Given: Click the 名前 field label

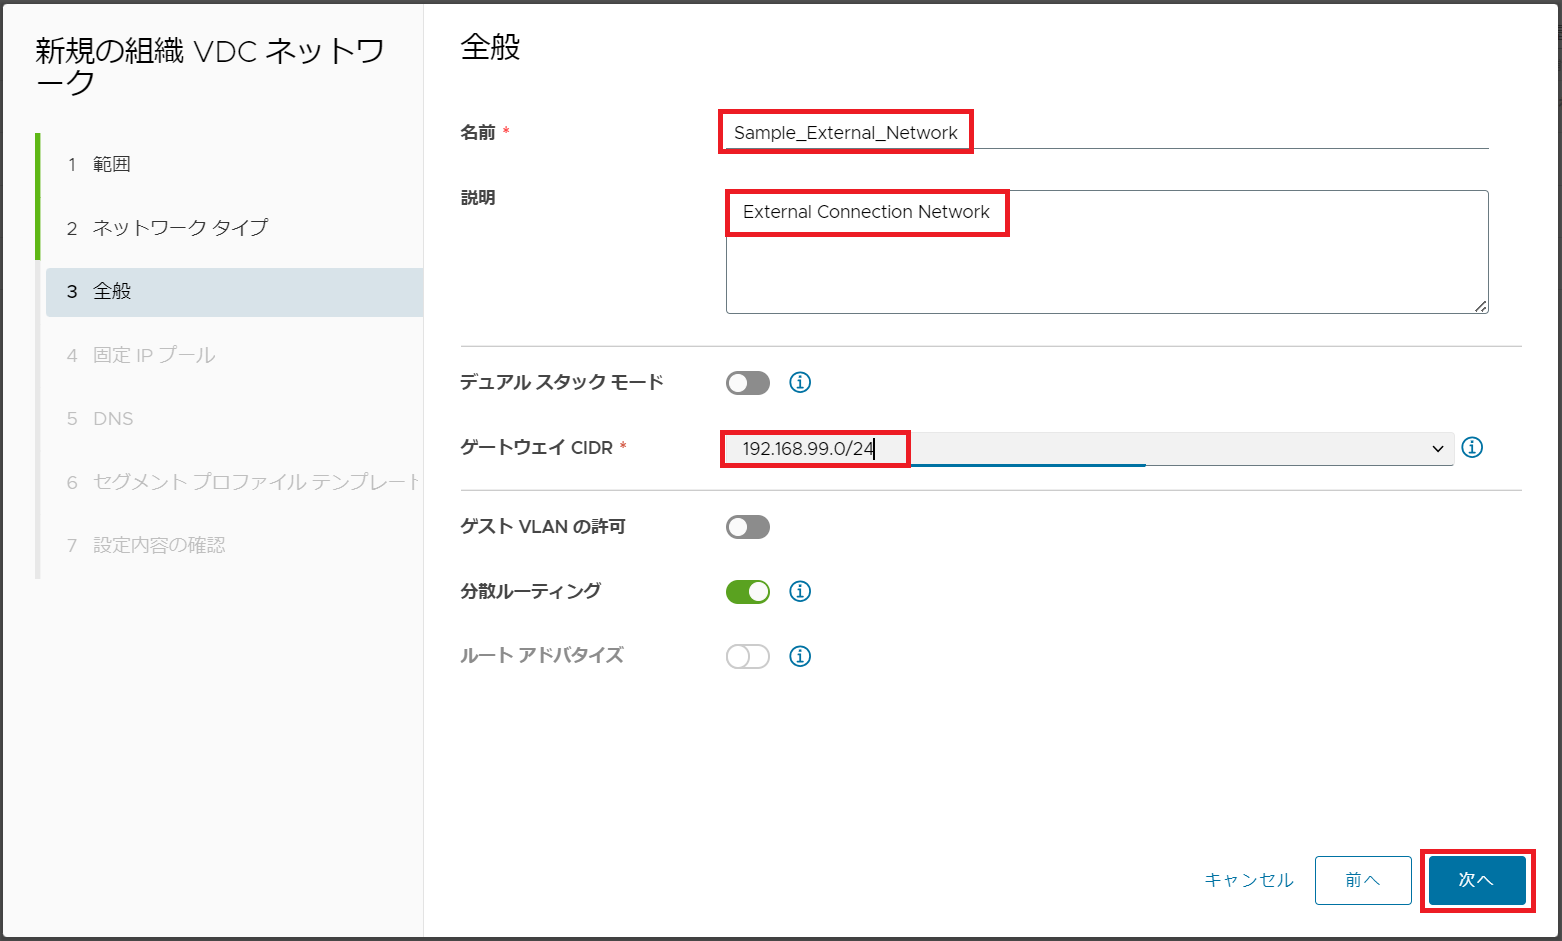Looking at the screenshot, I should pyautogui.click(x=478, y=132).
